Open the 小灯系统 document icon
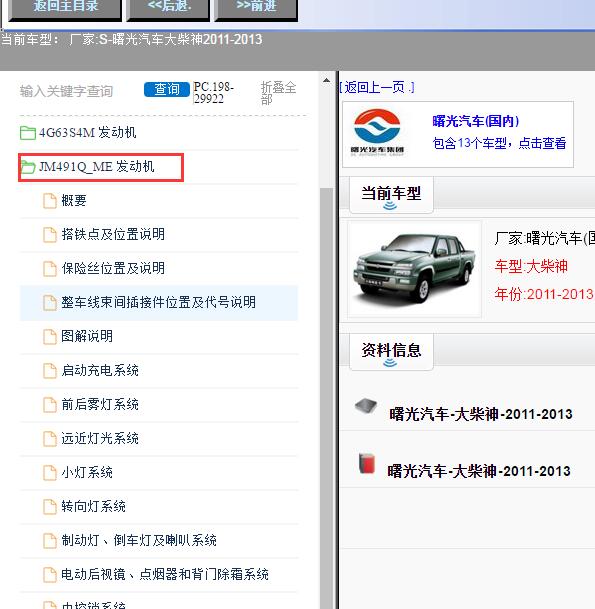595x609 pixels. [x=50, y=473]
